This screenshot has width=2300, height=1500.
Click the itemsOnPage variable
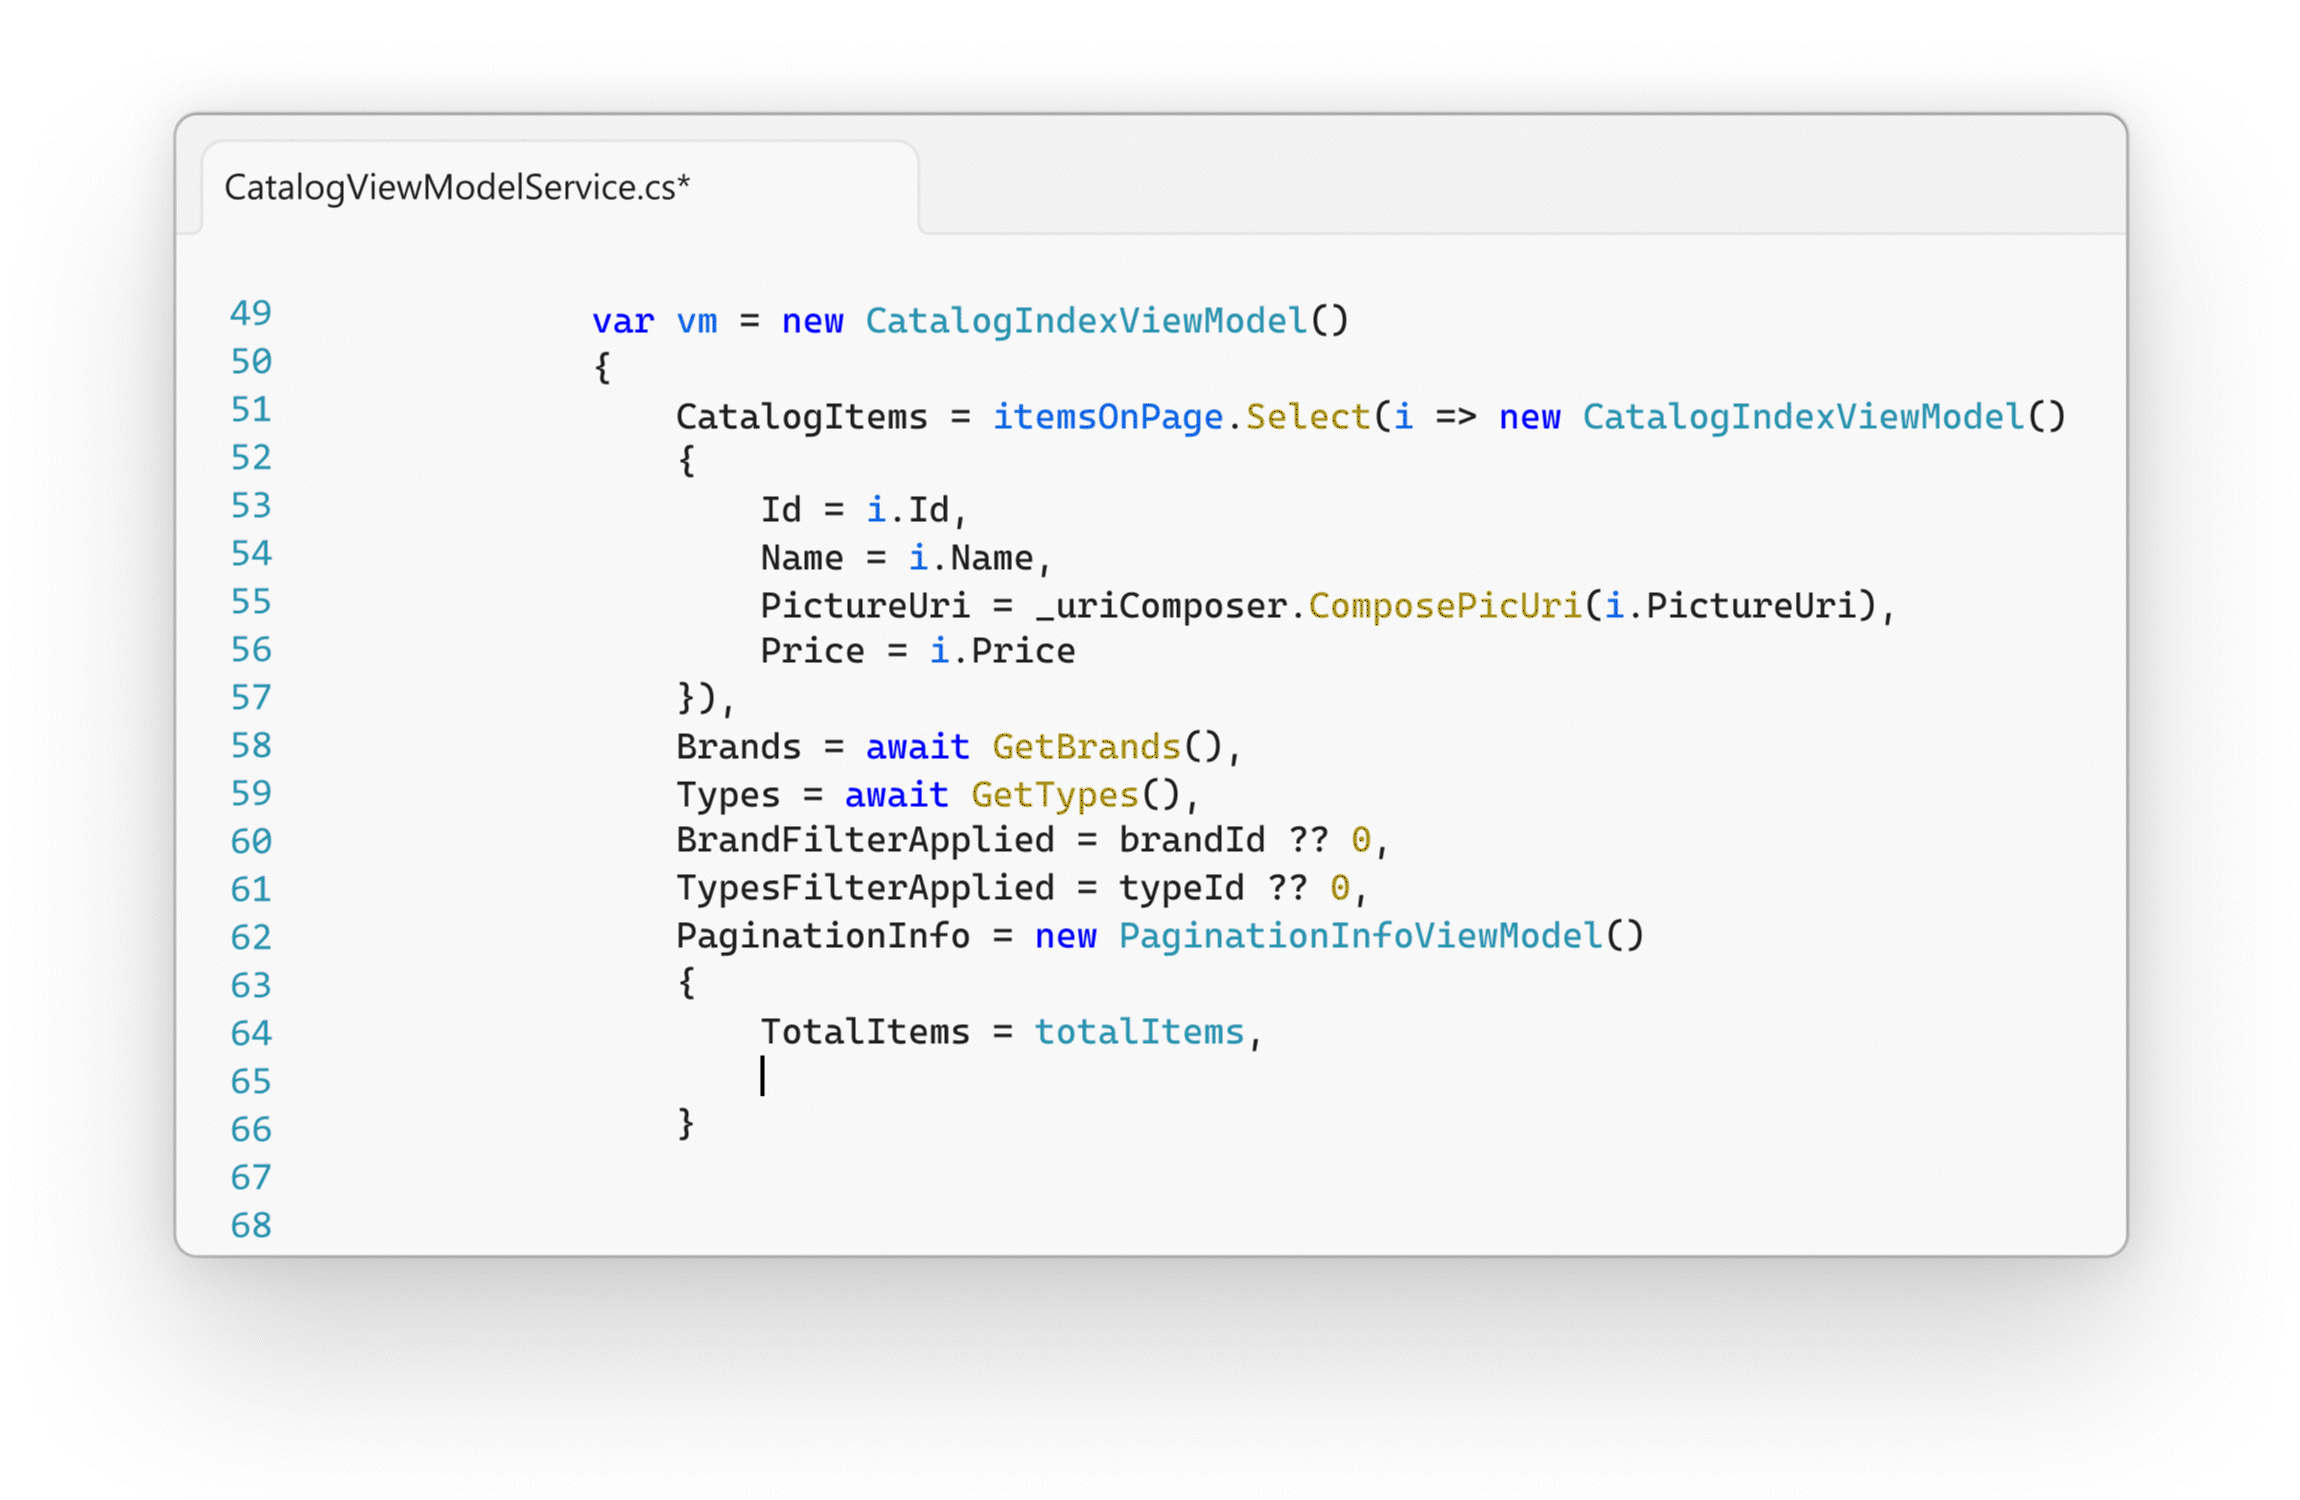pyautogui.click(x=1107, y=416)
